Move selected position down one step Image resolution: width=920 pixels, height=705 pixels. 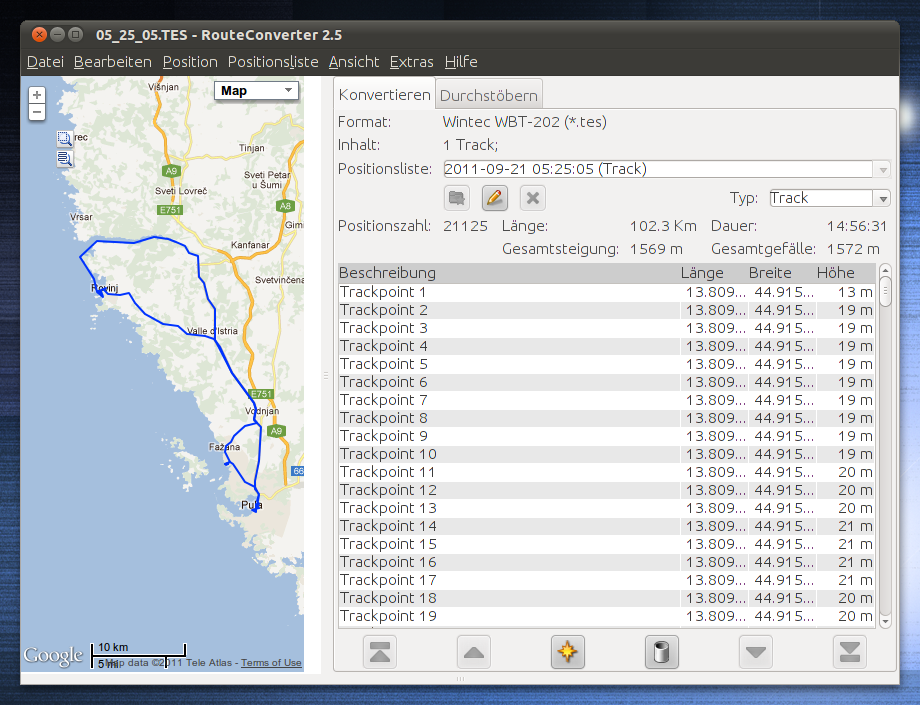pos(757,653)
